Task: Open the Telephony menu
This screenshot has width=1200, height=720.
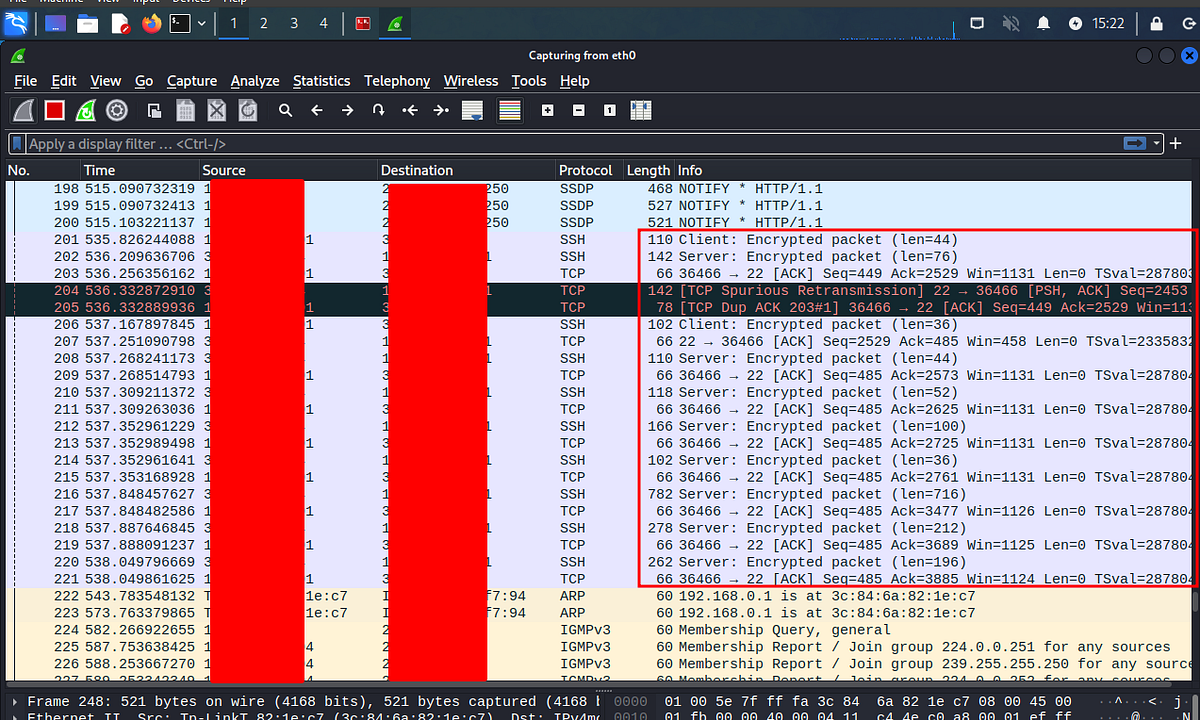Action: click(396, 81)
